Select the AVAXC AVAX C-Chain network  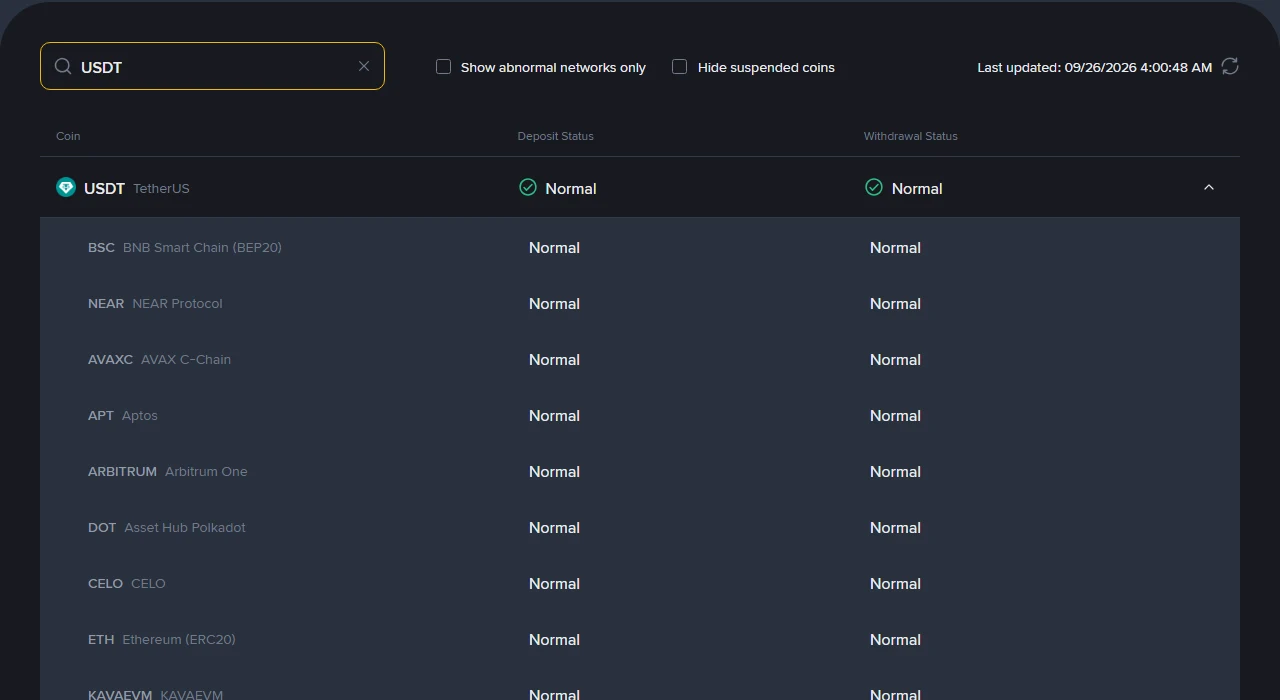point(640,359)
